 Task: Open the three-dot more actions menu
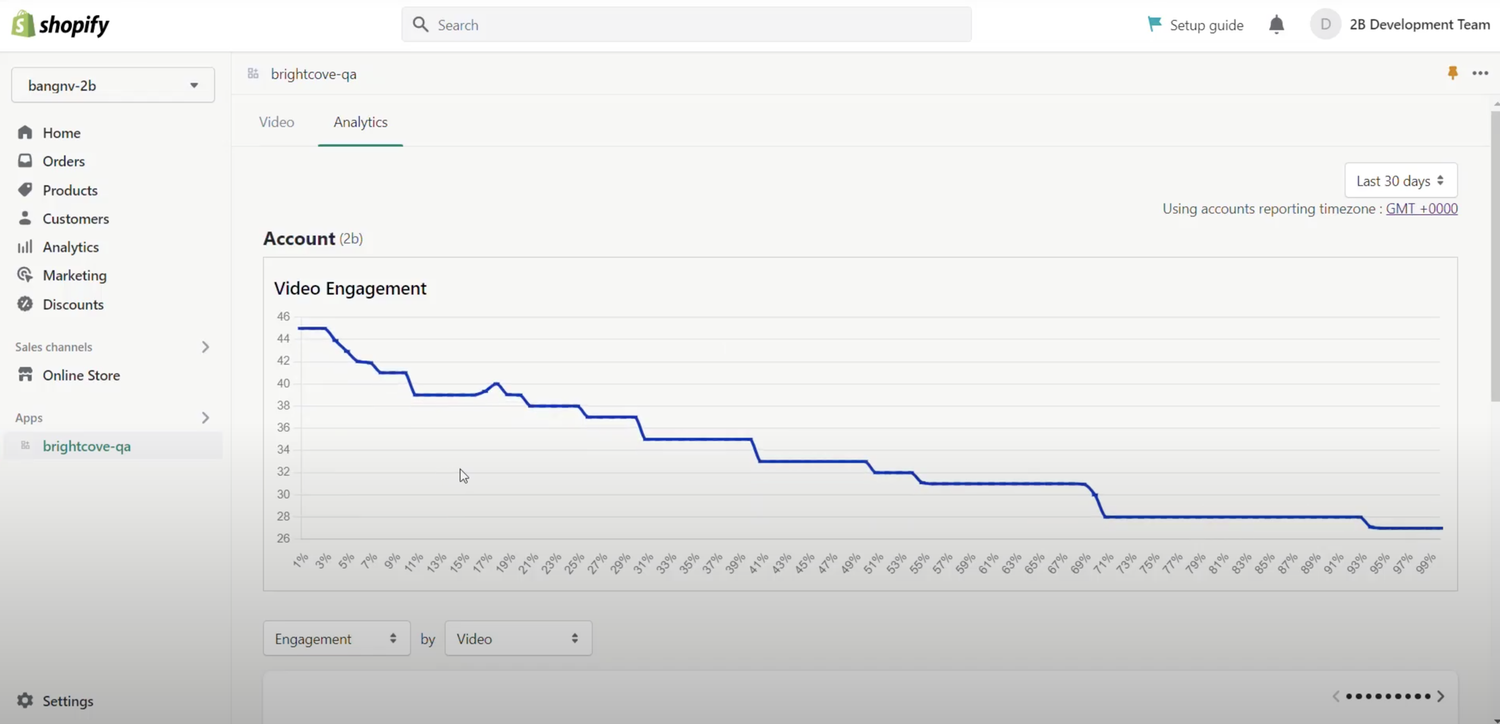(x=1480, y=73)
